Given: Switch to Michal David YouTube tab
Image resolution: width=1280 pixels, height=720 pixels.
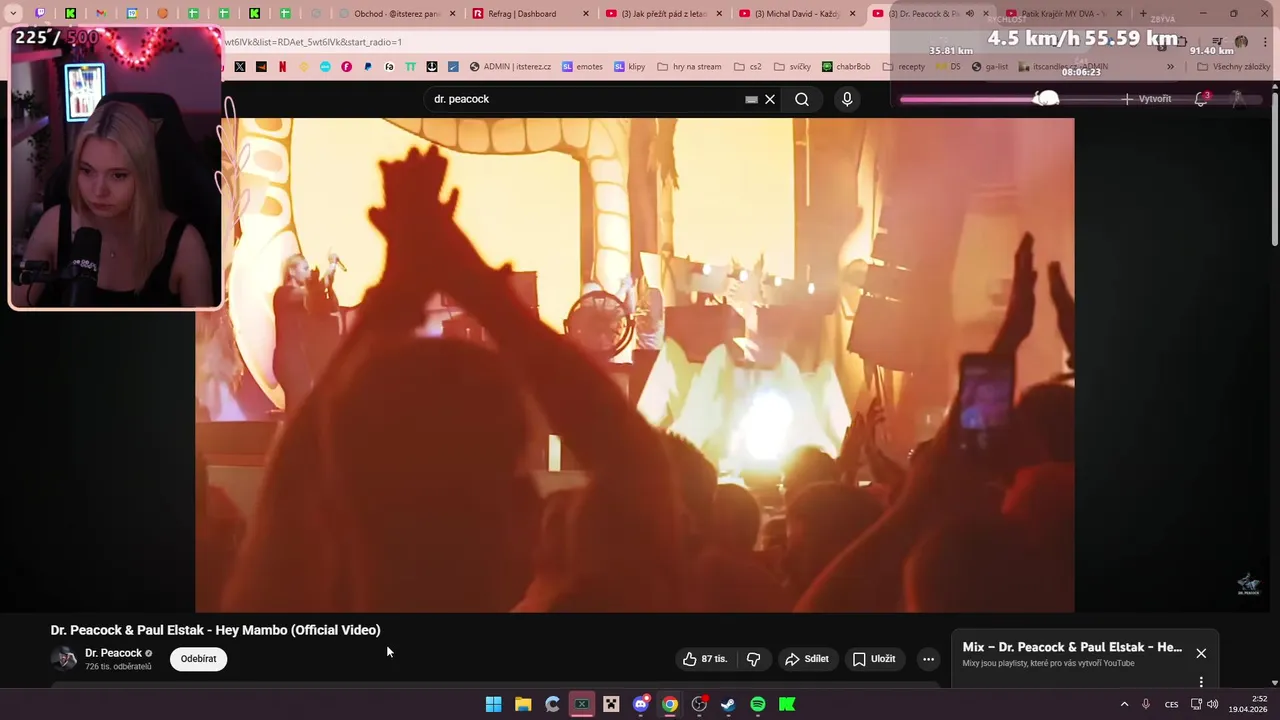Looking at the screenshot, I should click(795, 14).
